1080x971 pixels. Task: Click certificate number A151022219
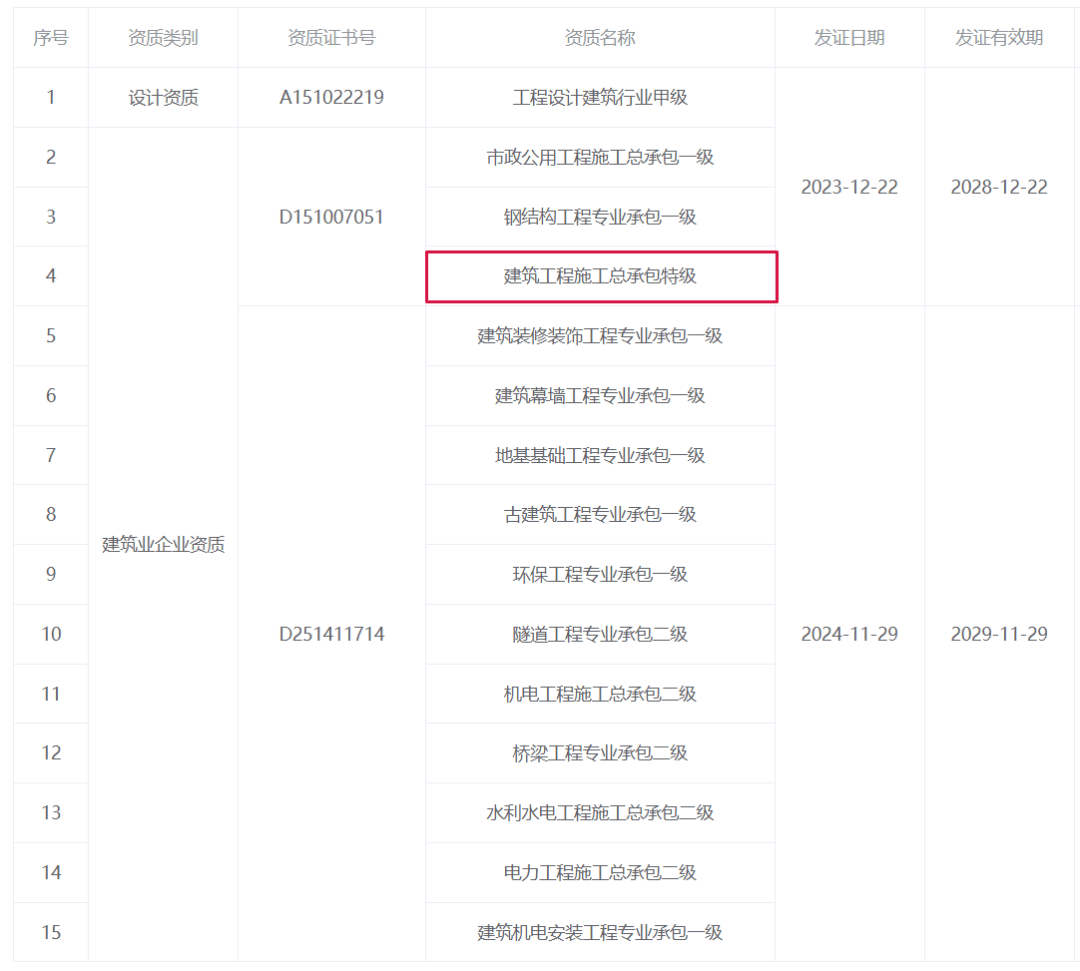click(x=331, y=98)
